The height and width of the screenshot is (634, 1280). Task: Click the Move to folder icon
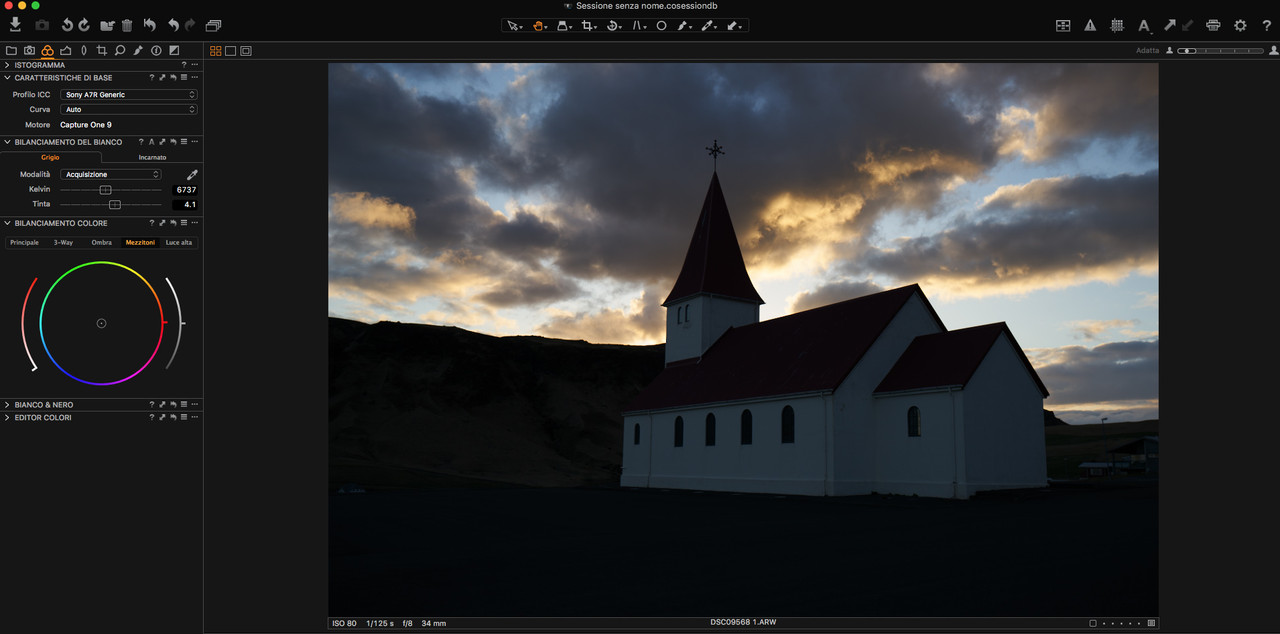107,25
